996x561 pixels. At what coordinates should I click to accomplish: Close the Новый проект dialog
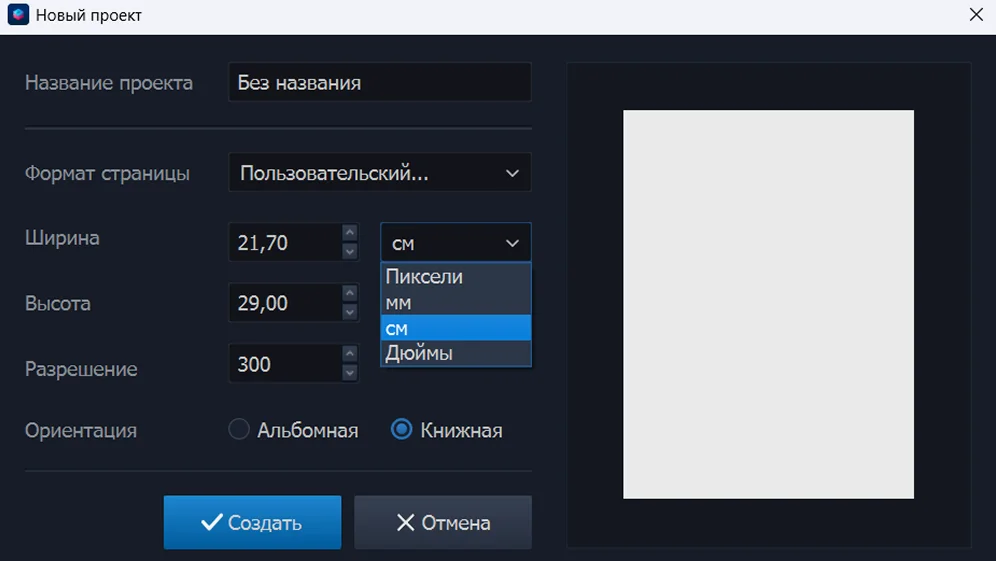click(976, 15)
